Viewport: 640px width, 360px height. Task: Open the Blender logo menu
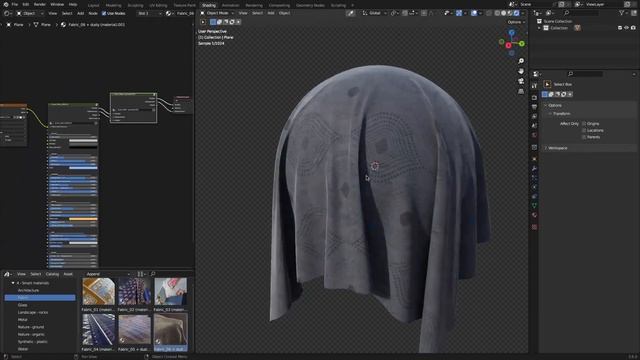(6, 4)
